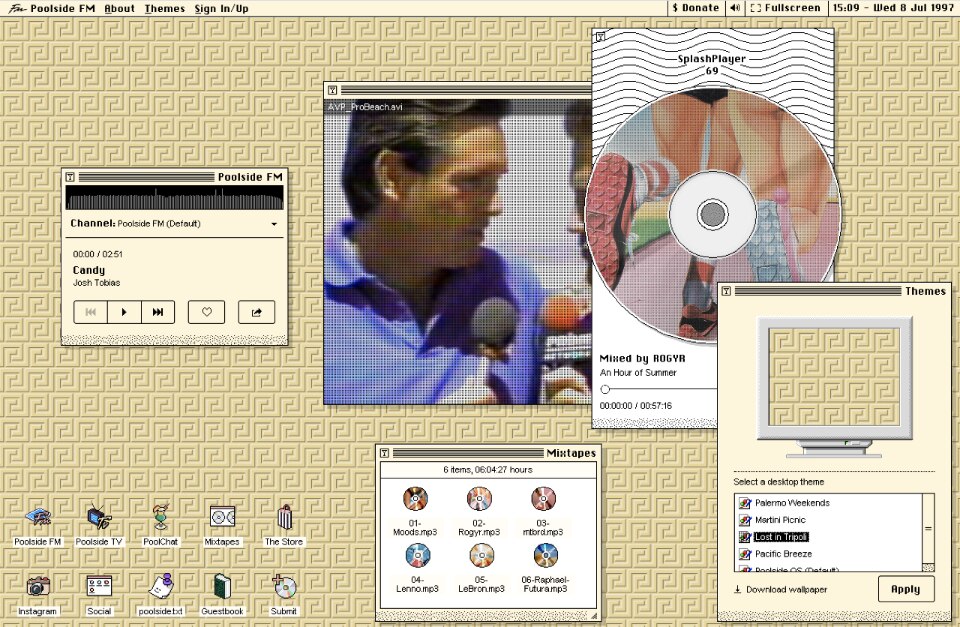
Task: Click Sign In/Up in the menu bar
Action: [x=221, y=8]
